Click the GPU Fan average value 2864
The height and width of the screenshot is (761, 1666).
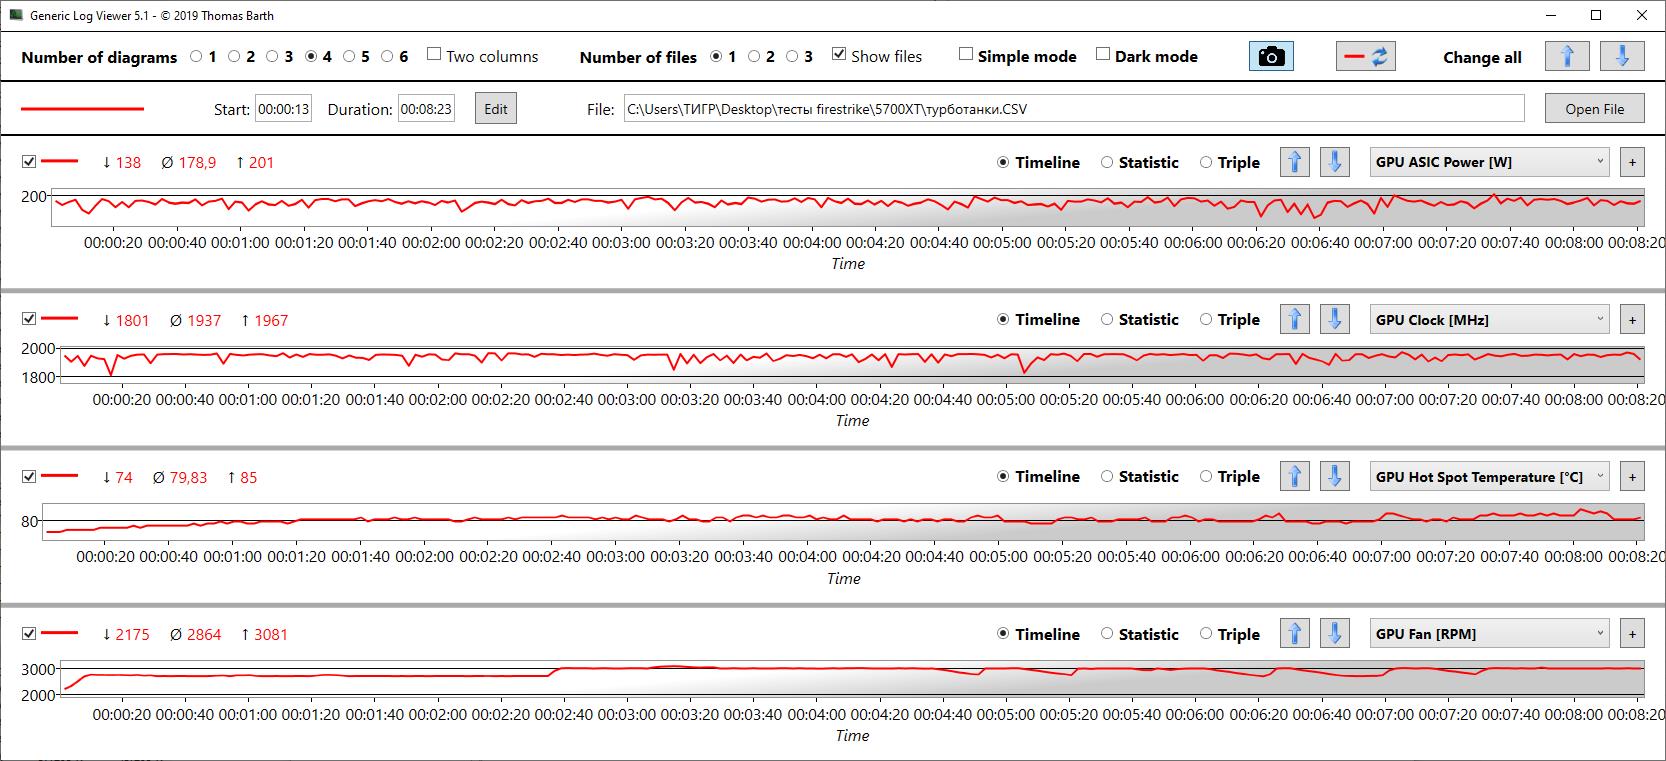(204, 634)
